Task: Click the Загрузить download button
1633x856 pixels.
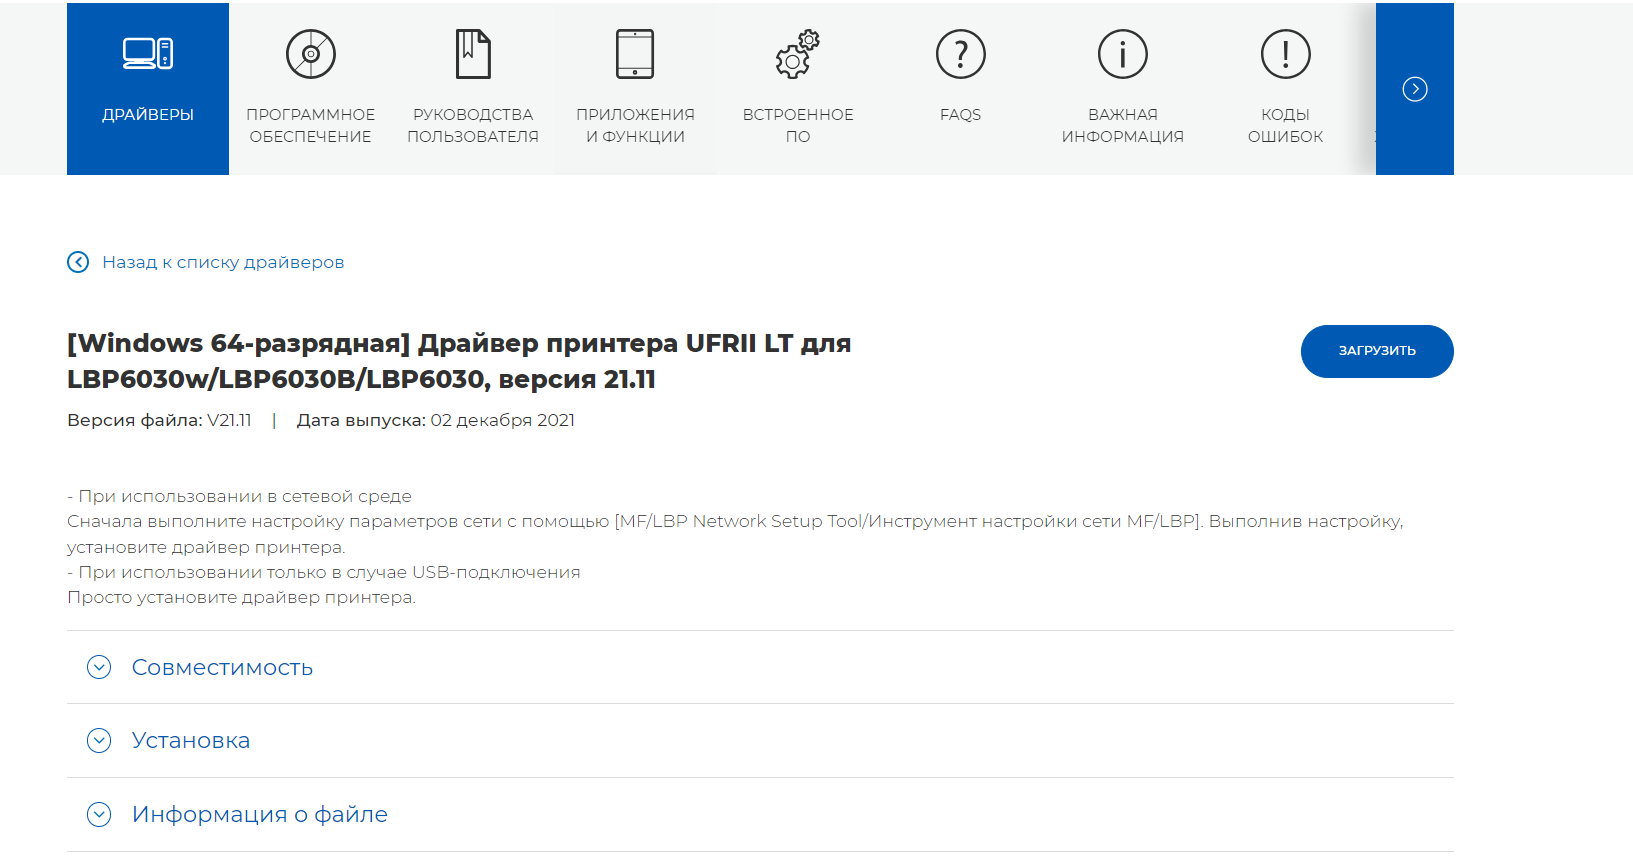Action: coord(1377,351)
